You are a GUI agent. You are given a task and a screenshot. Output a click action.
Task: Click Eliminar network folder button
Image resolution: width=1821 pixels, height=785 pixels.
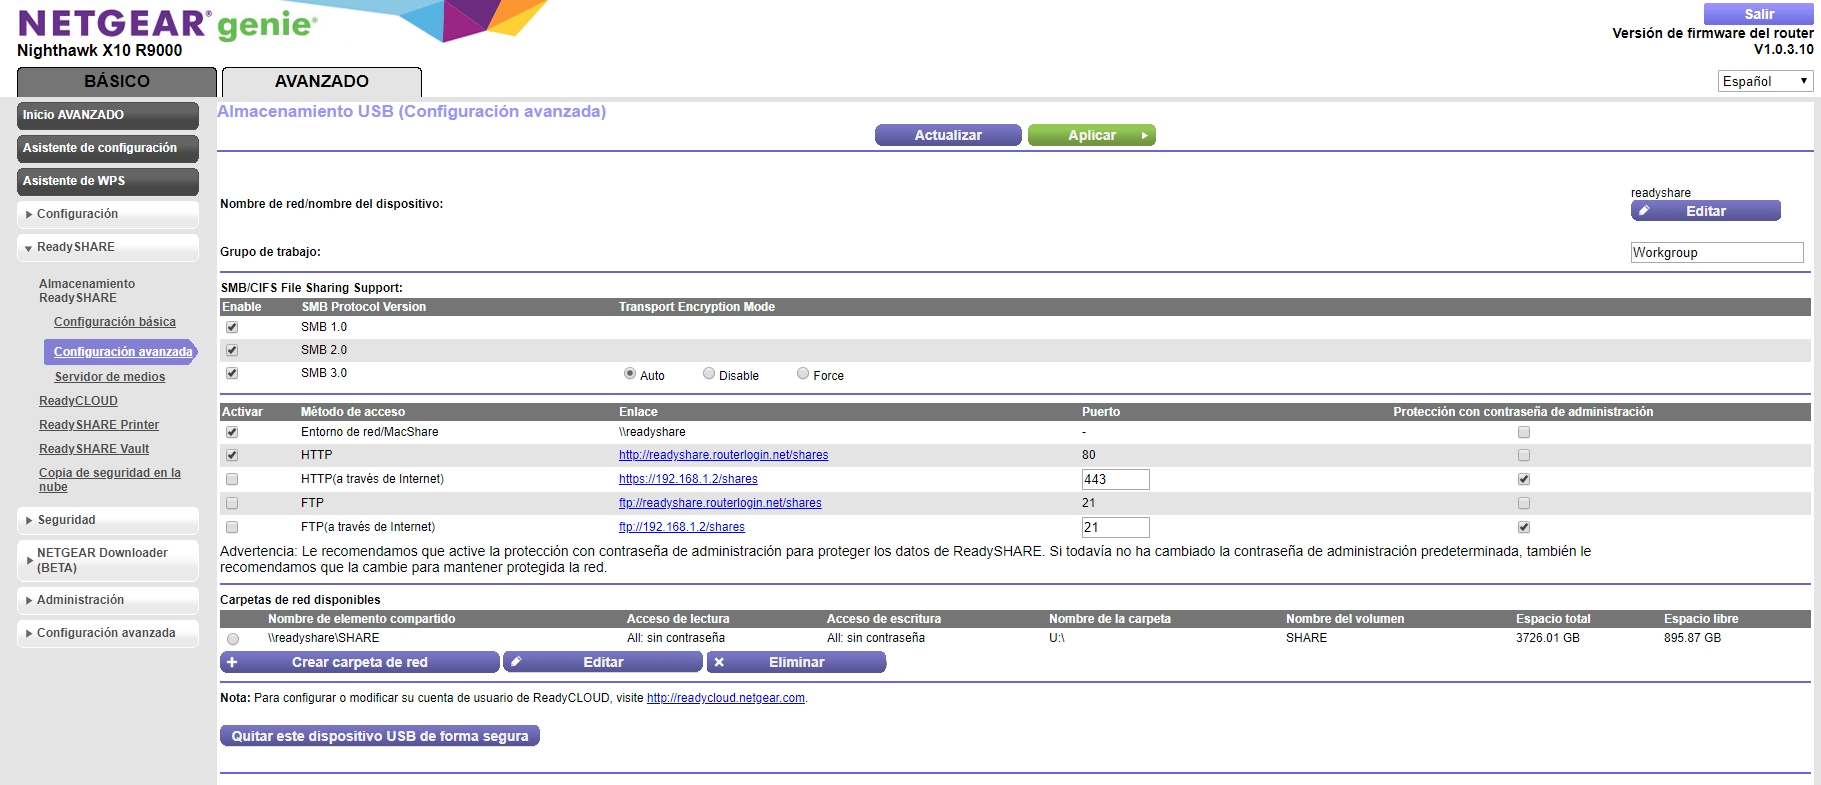(x=796, y=662)
